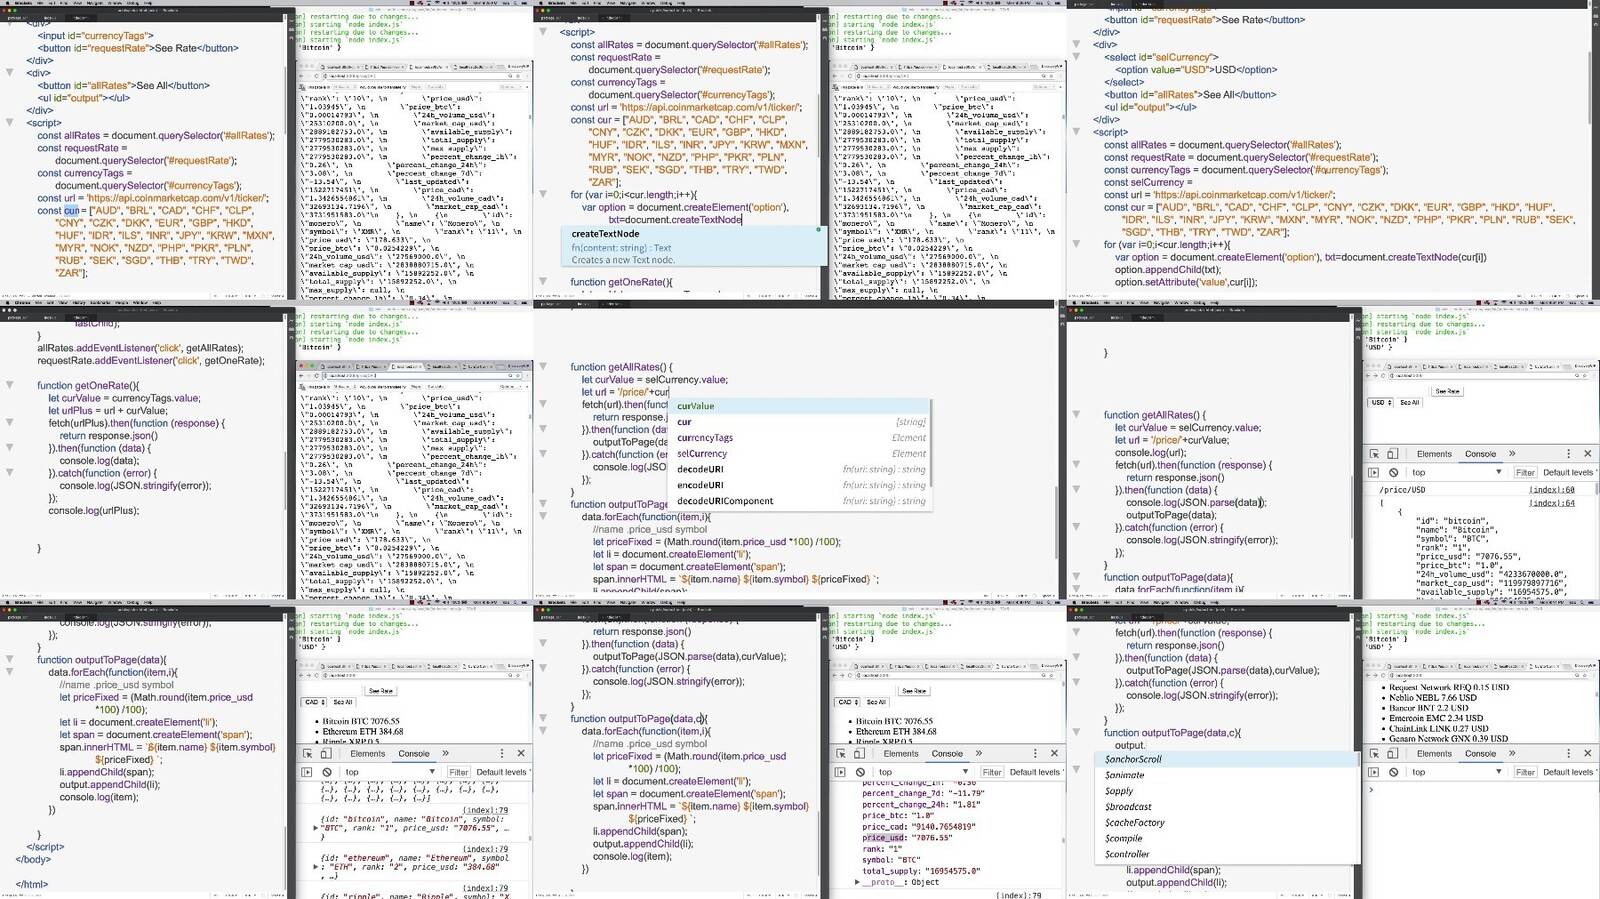Close DevTools panel showing the /price/USD log
The width and height of the screenshot is (1600, 899).
point(1587,454)
